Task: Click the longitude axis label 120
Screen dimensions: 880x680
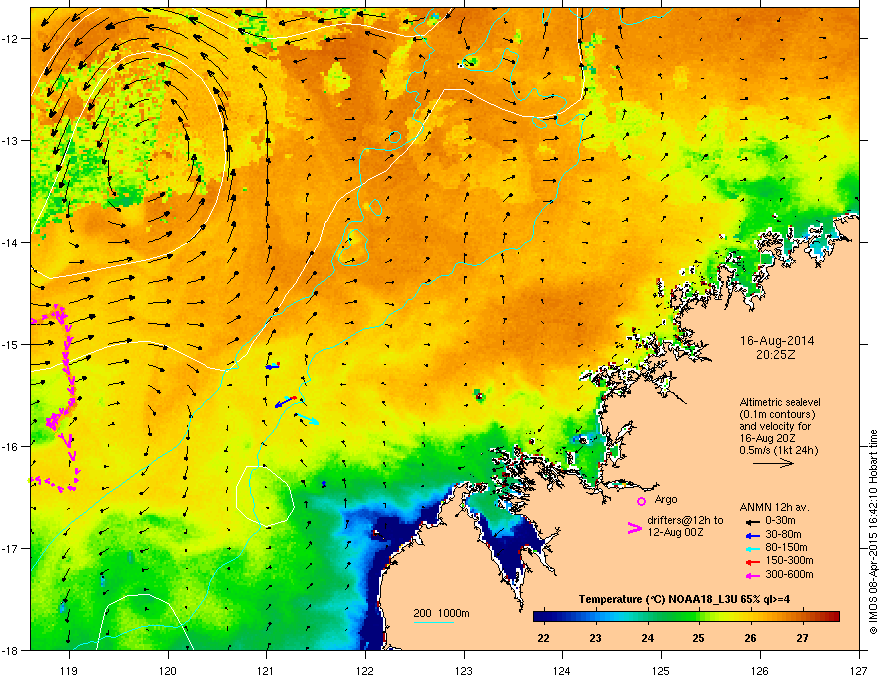Action: tap(168, 671)
